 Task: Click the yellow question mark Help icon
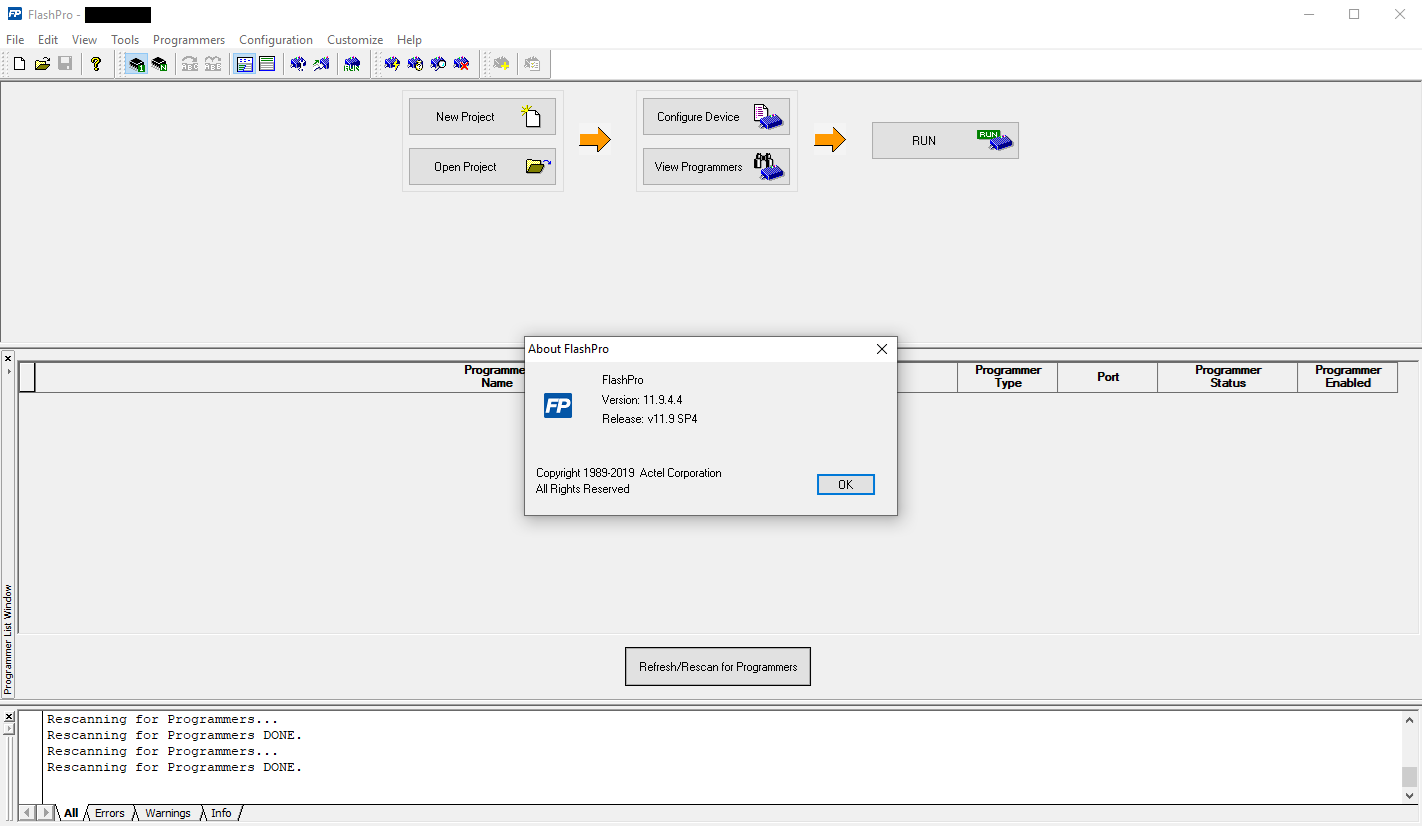[x=96, y=64]
